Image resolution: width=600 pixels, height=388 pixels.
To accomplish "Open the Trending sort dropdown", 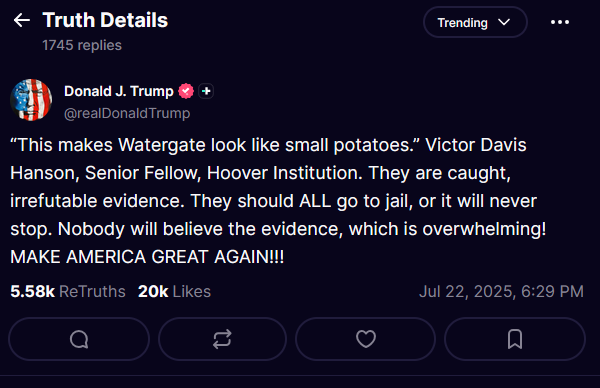I will [475, 22].
